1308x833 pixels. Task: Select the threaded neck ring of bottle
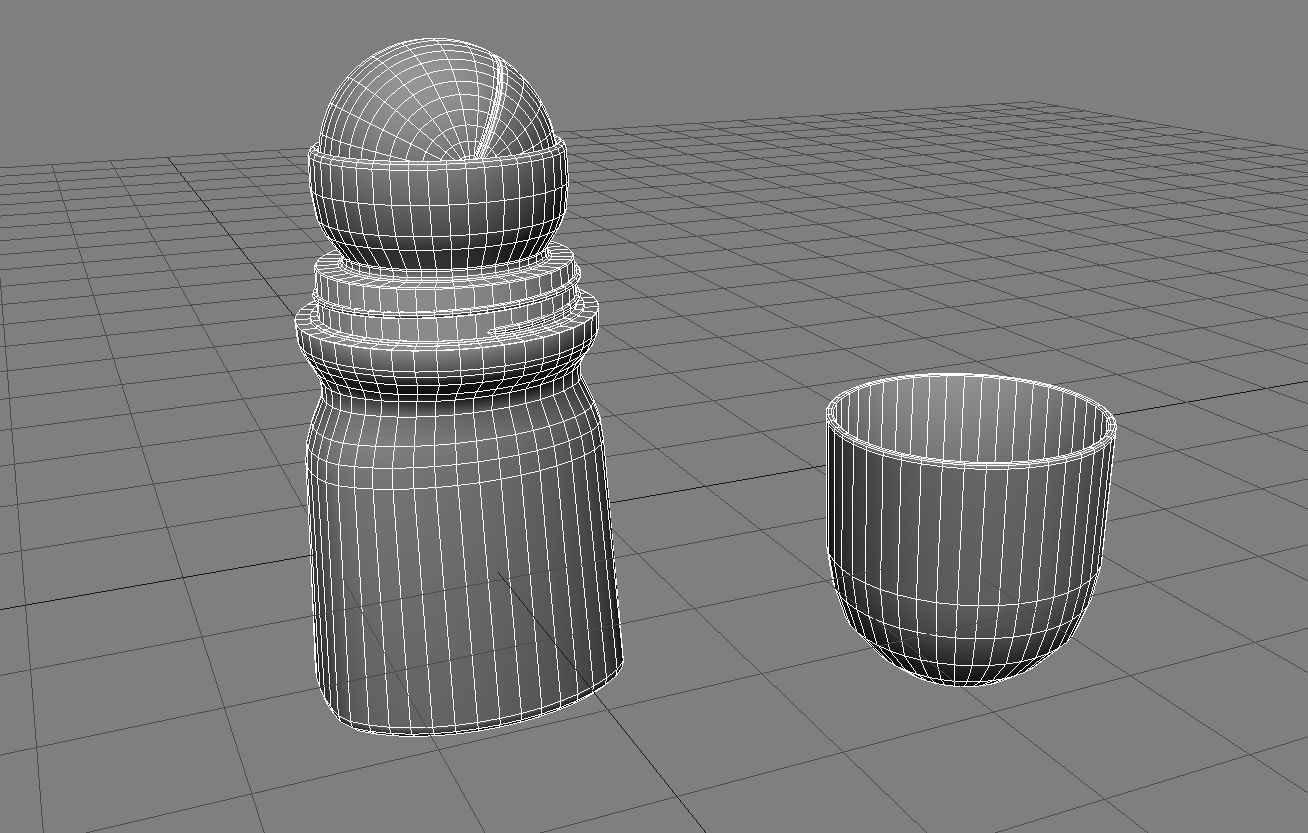(x=447, y=303)
